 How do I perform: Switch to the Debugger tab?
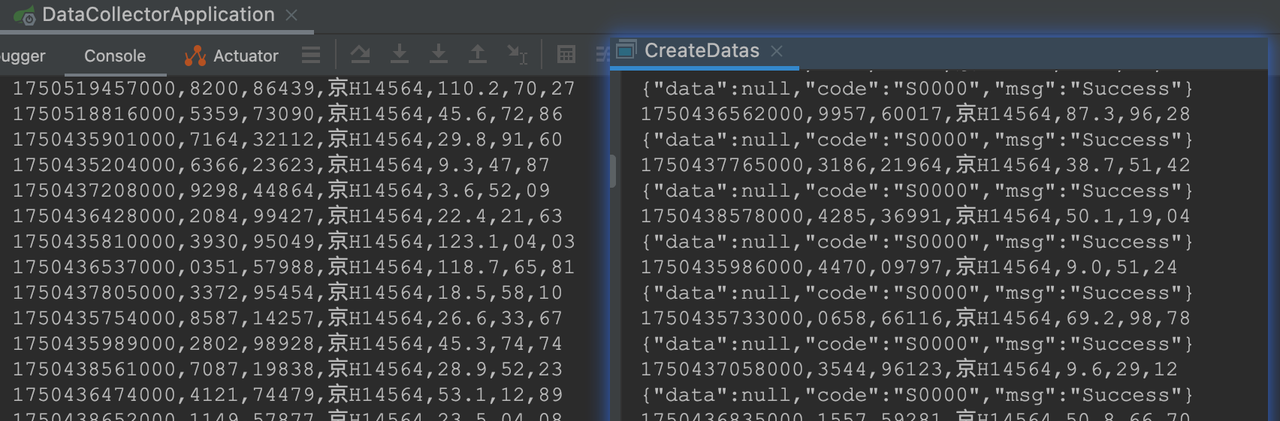click(x=22, y=56)
